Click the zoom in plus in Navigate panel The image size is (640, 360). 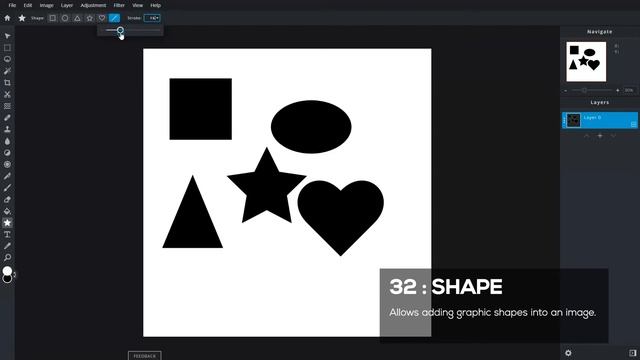pos(618,90)
